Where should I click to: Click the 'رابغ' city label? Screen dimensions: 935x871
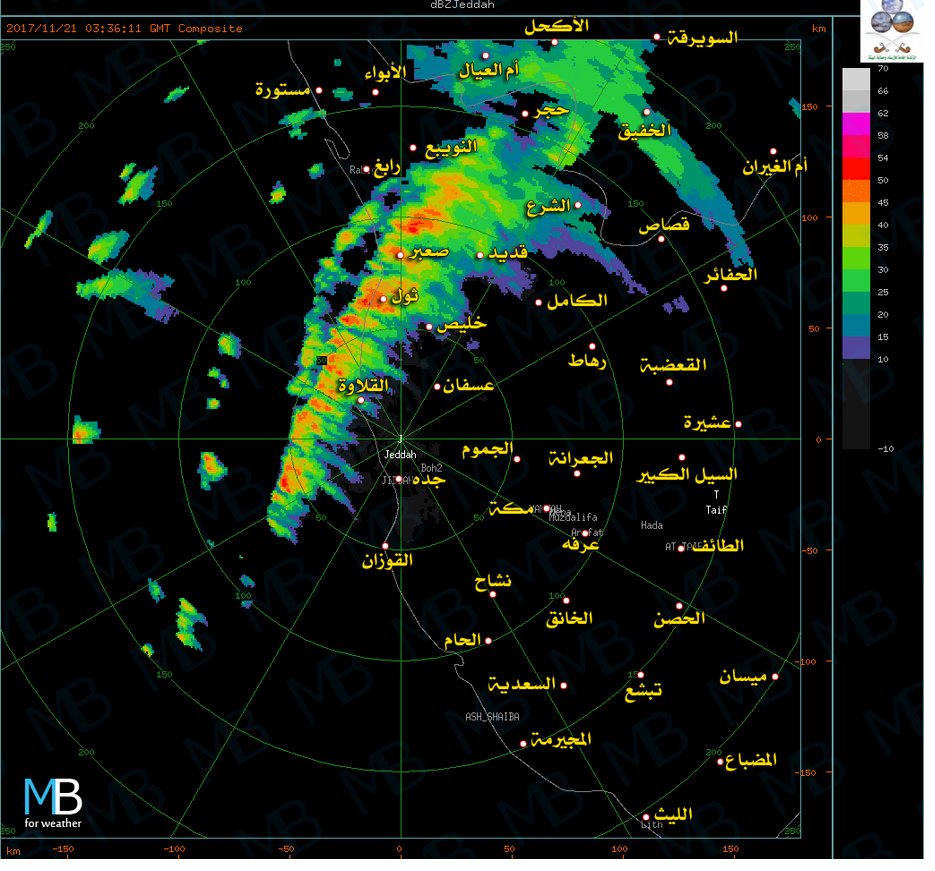coord(386,168)
